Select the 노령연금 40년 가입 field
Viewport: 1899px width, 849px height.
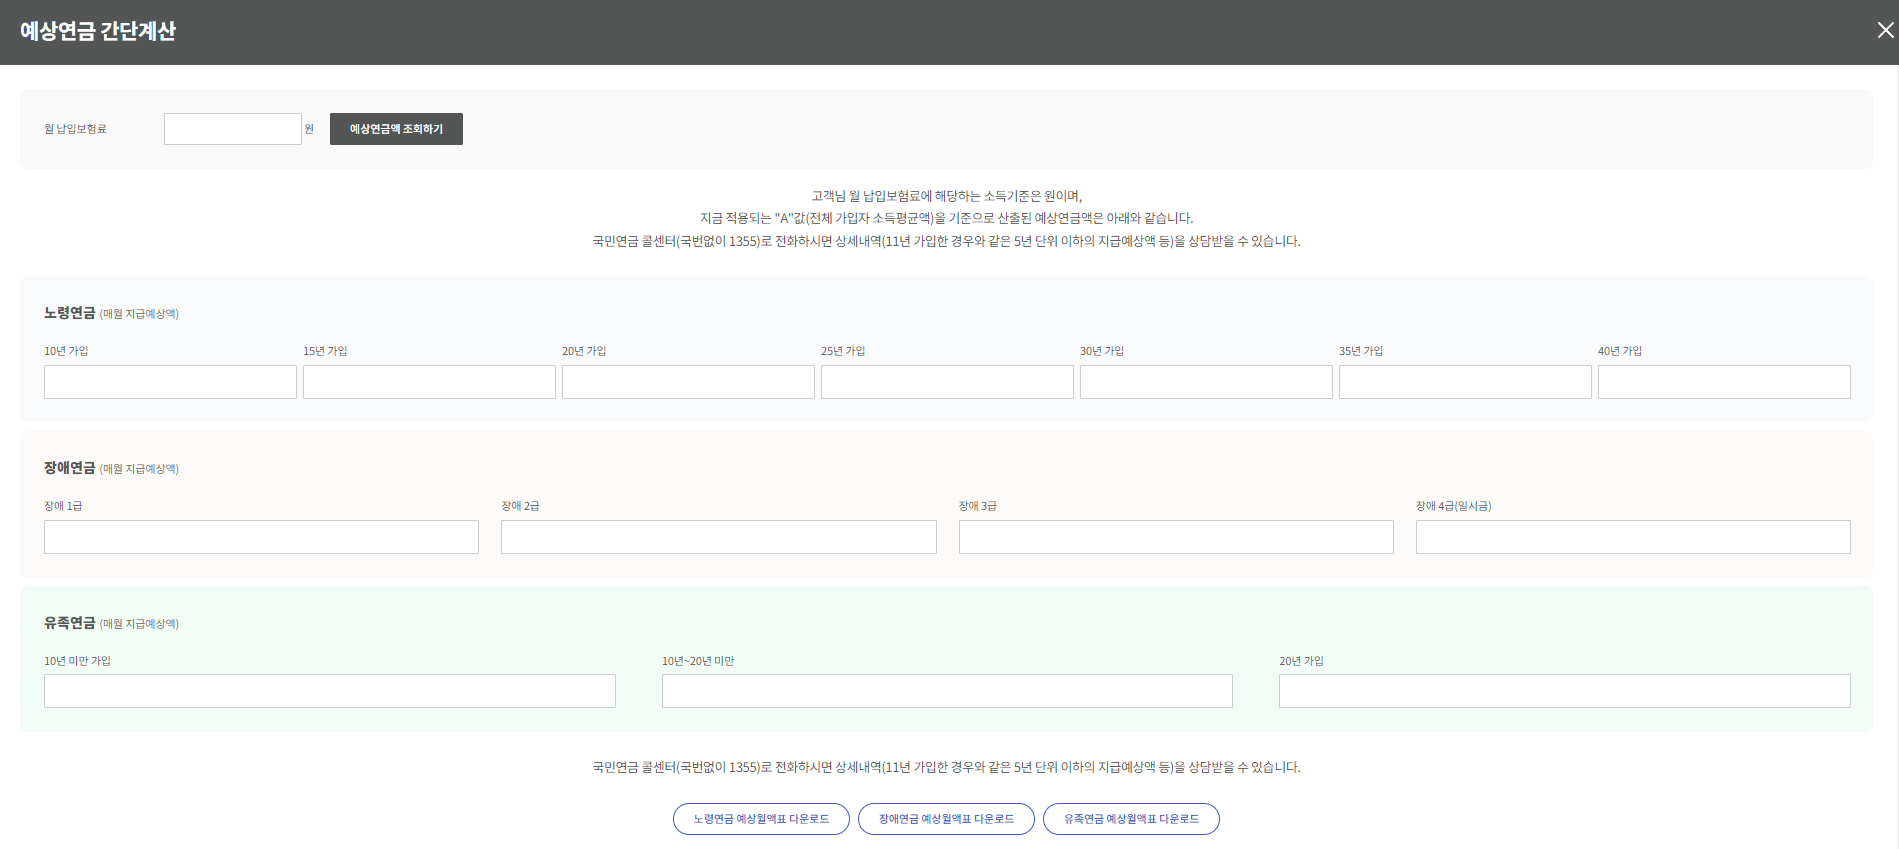coord(1724,382)
